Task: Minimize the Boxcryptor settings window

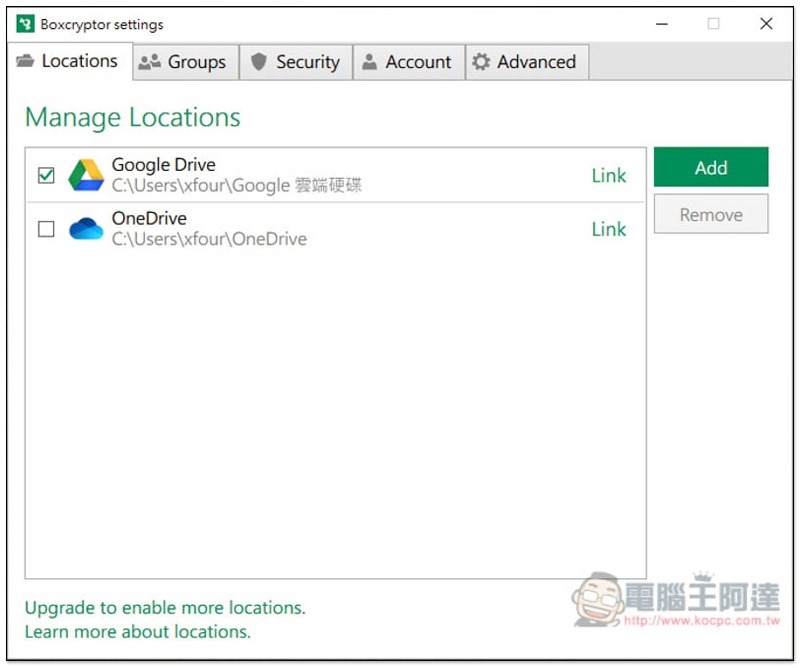Action: point(660,24)
